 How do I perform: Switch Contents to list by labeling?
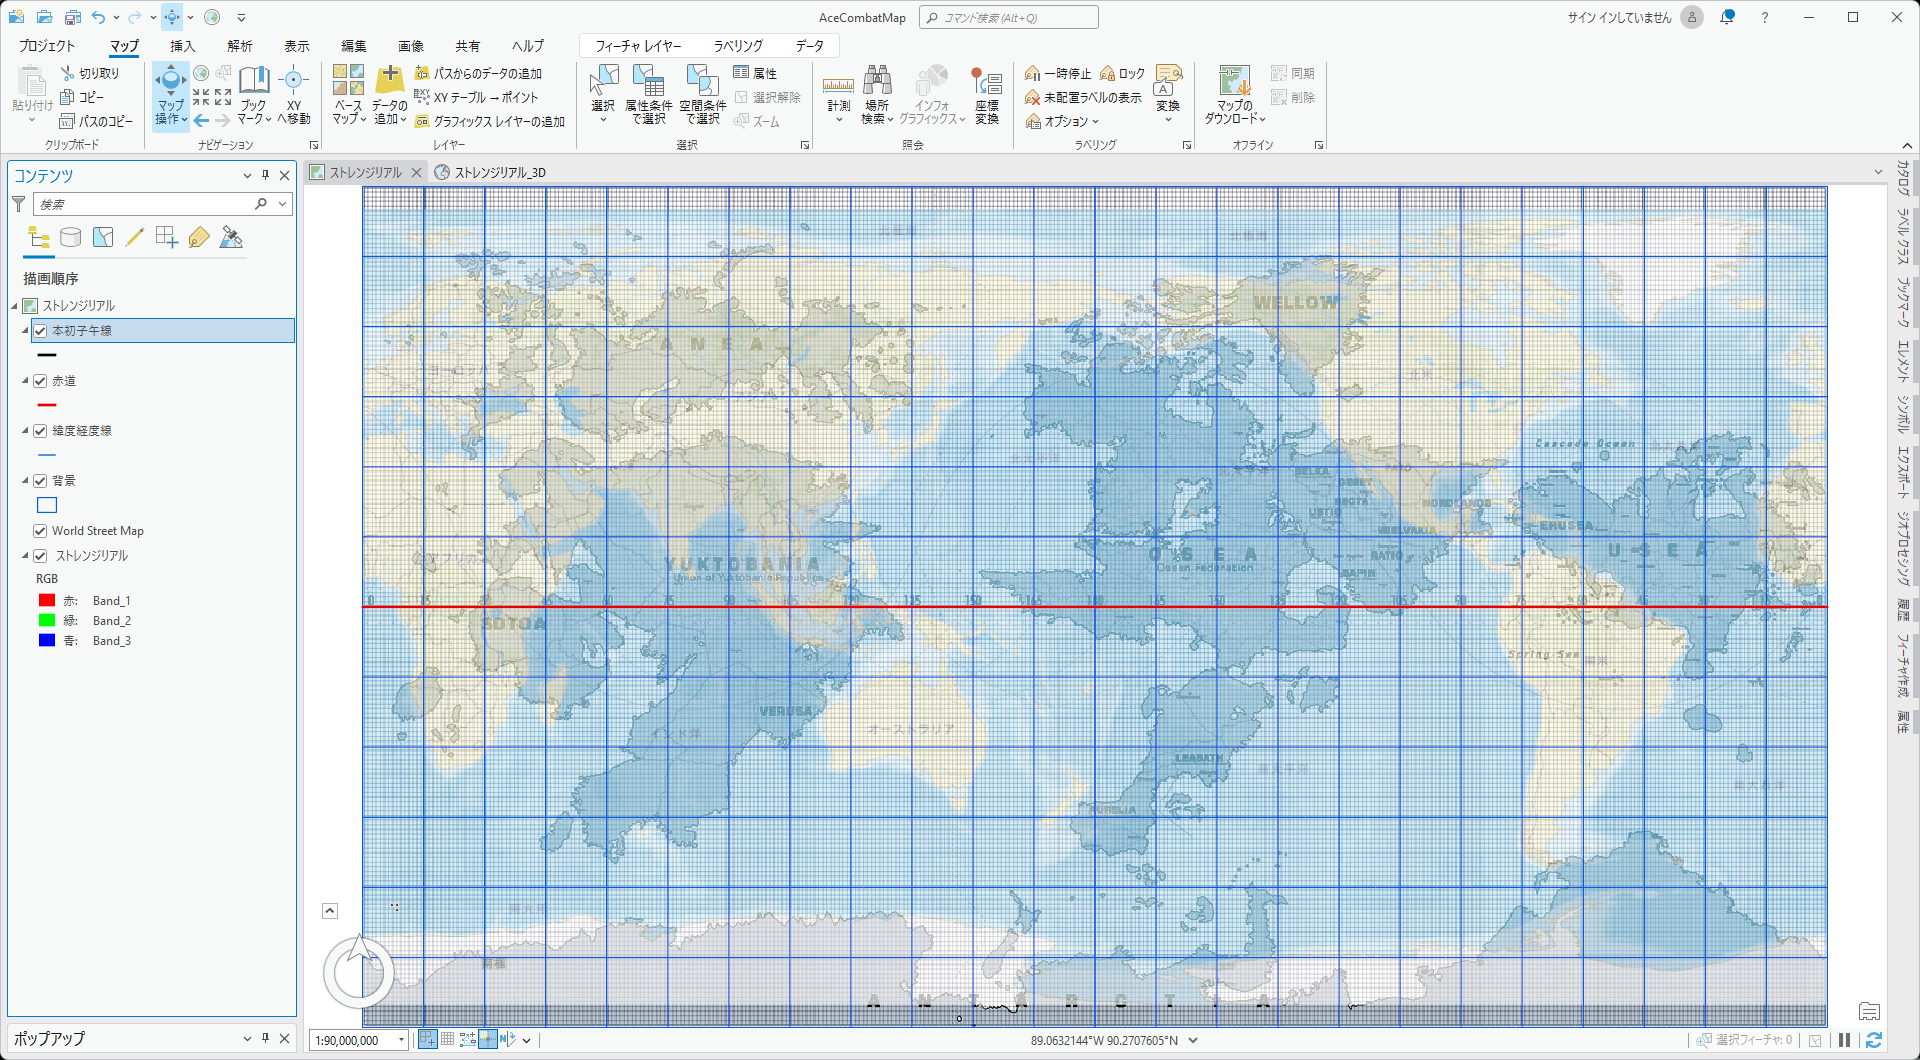[x=199, y=238]
